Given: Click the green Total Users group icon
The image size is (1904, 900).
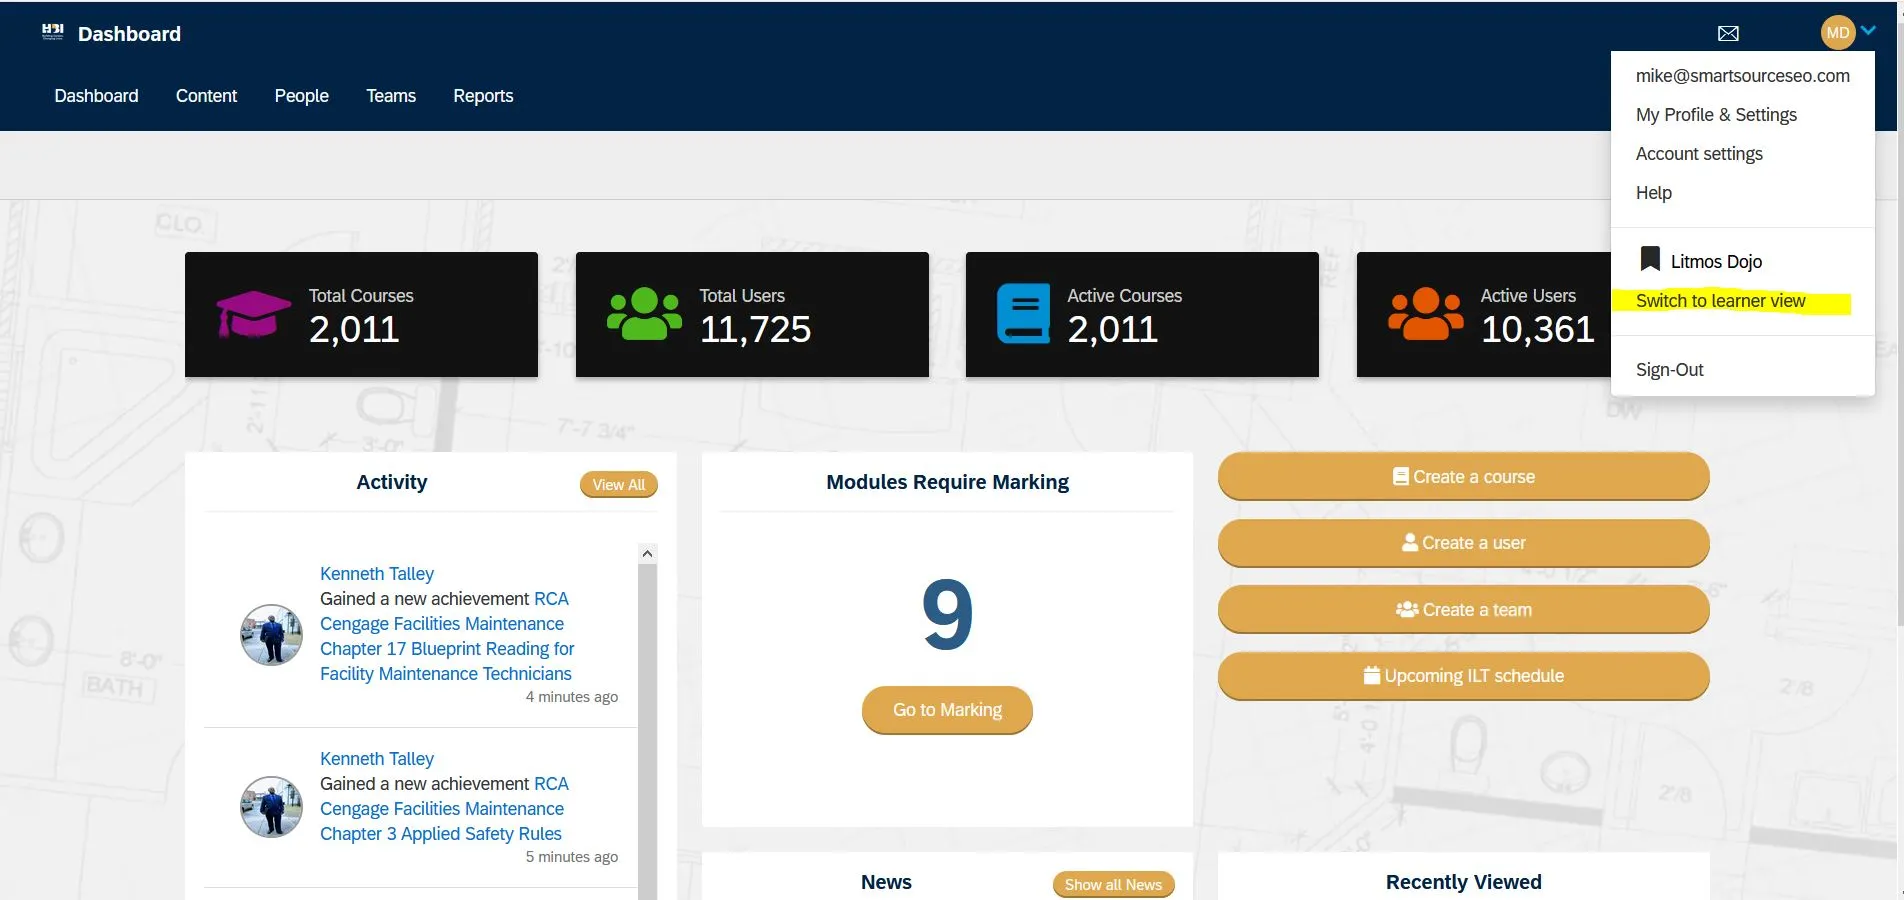Looking at the screenshot, I should (644, 314).
